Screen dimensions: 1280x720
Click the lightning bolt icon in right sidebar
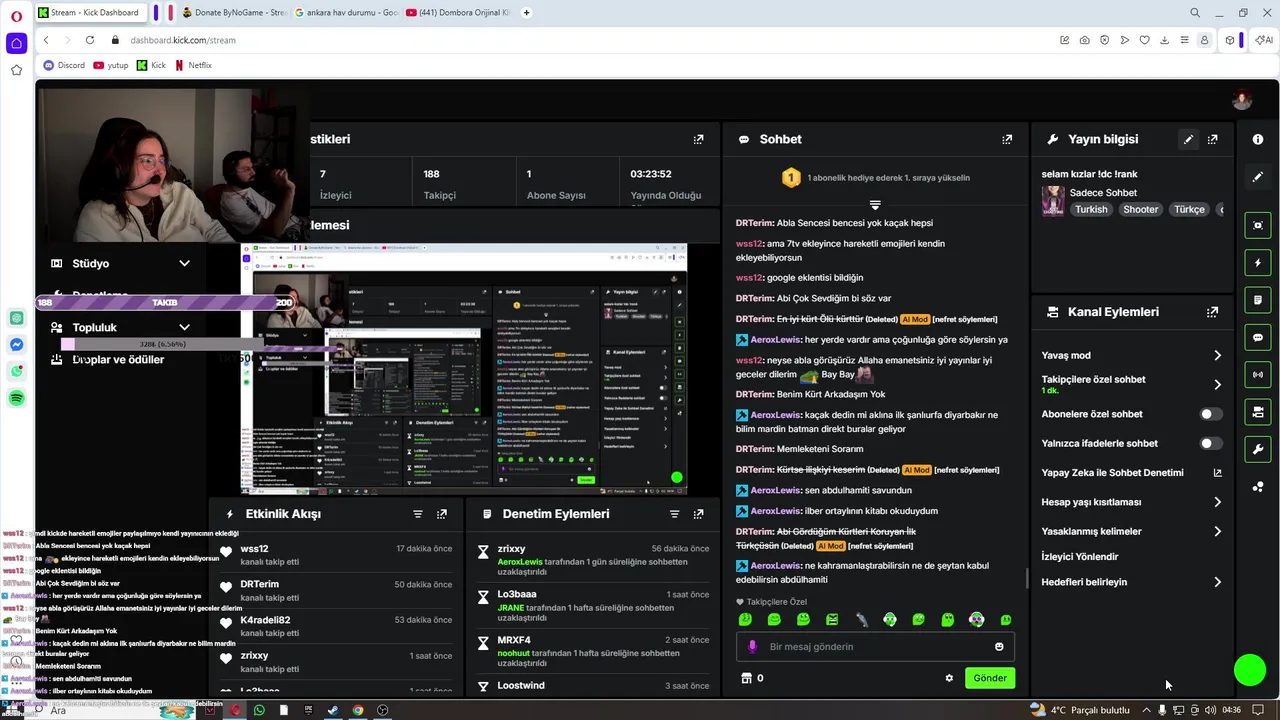click(x=1258, y=263)
